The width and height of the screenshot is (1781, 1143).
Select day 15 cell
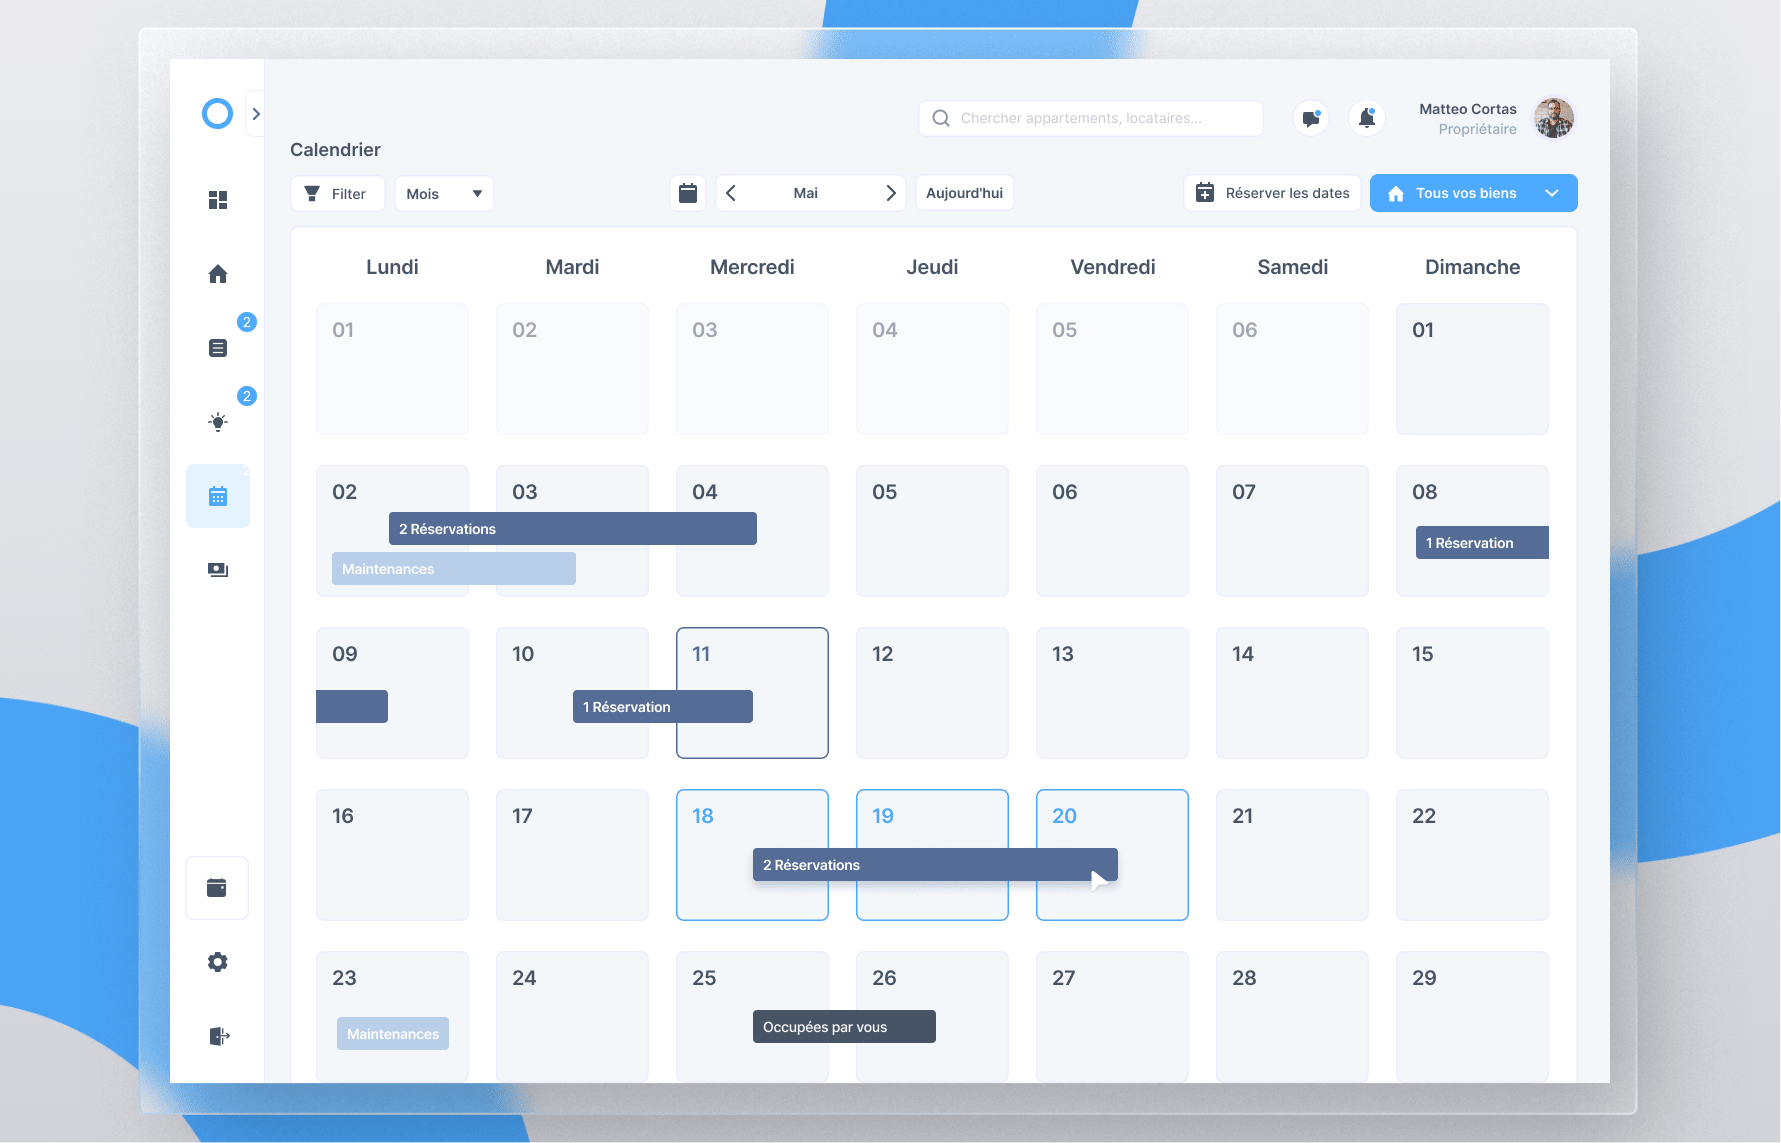pos(1472,693)
